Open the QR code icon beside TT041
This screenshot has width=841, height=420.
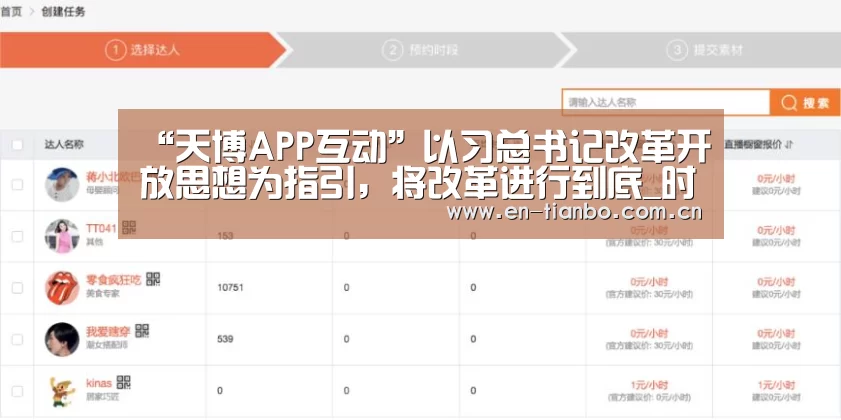click(129, 227)
